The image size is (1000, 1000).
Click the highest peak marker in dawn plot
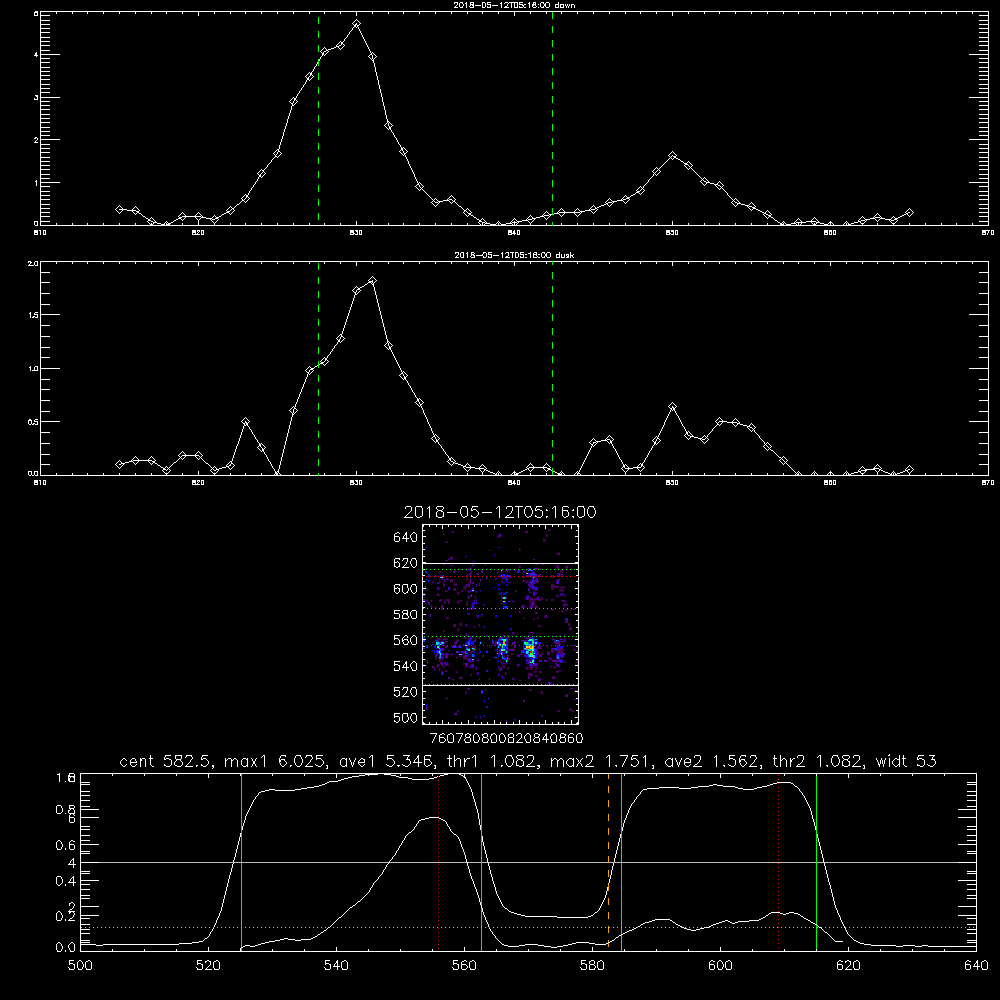coord(357,24)
